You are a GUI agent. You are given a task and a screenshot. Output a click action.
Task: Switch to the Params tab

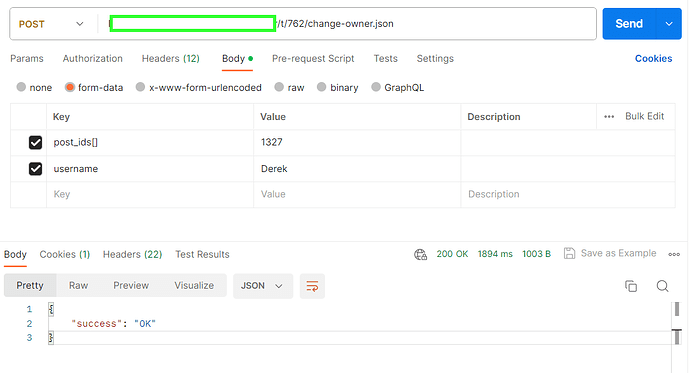[27, 59]
